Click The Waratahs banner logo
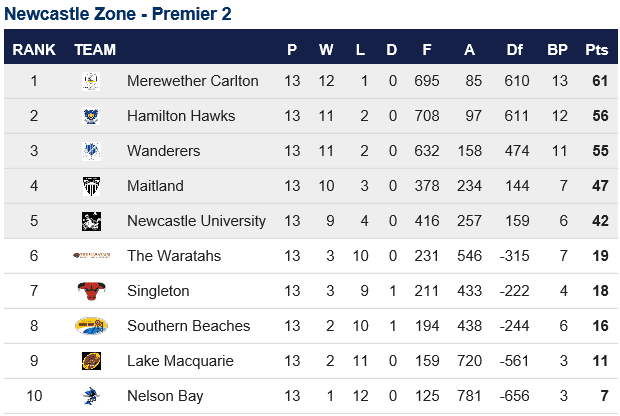 (x=91, y=256)
